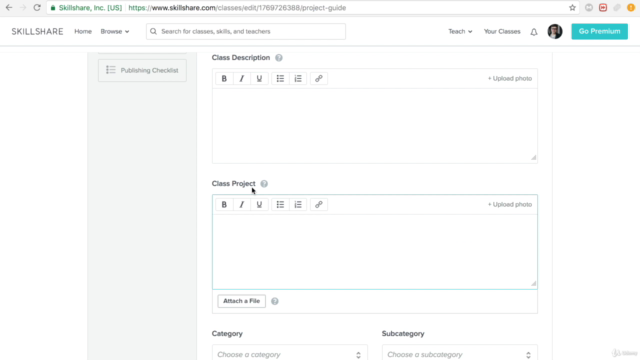Insert numbered list in Class Description
This screenshot has width=640, height=360.
298,78
